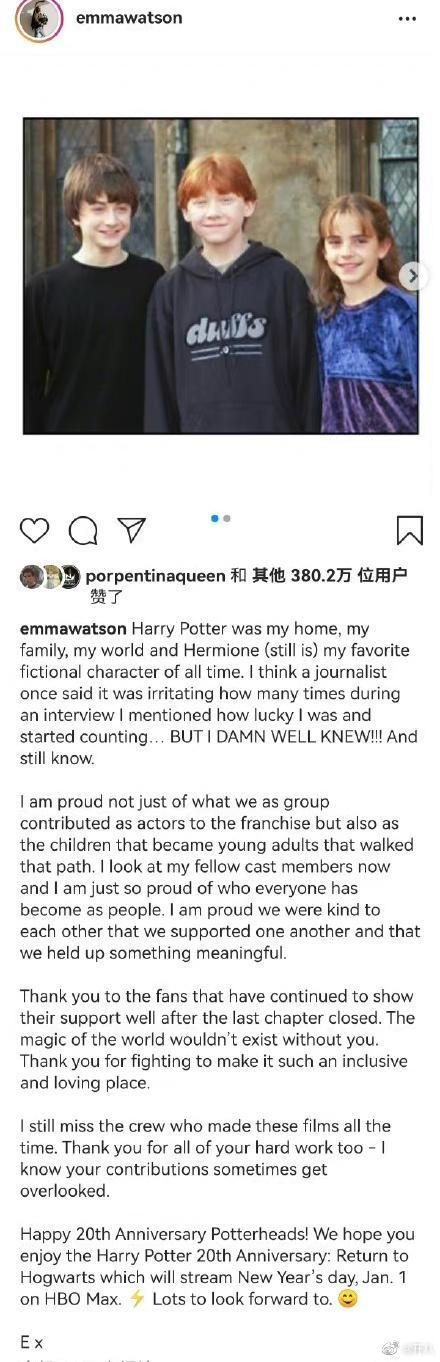Open emmawatson username in header
Screen dimensions: 440x1362
click(x=128, y=18)
